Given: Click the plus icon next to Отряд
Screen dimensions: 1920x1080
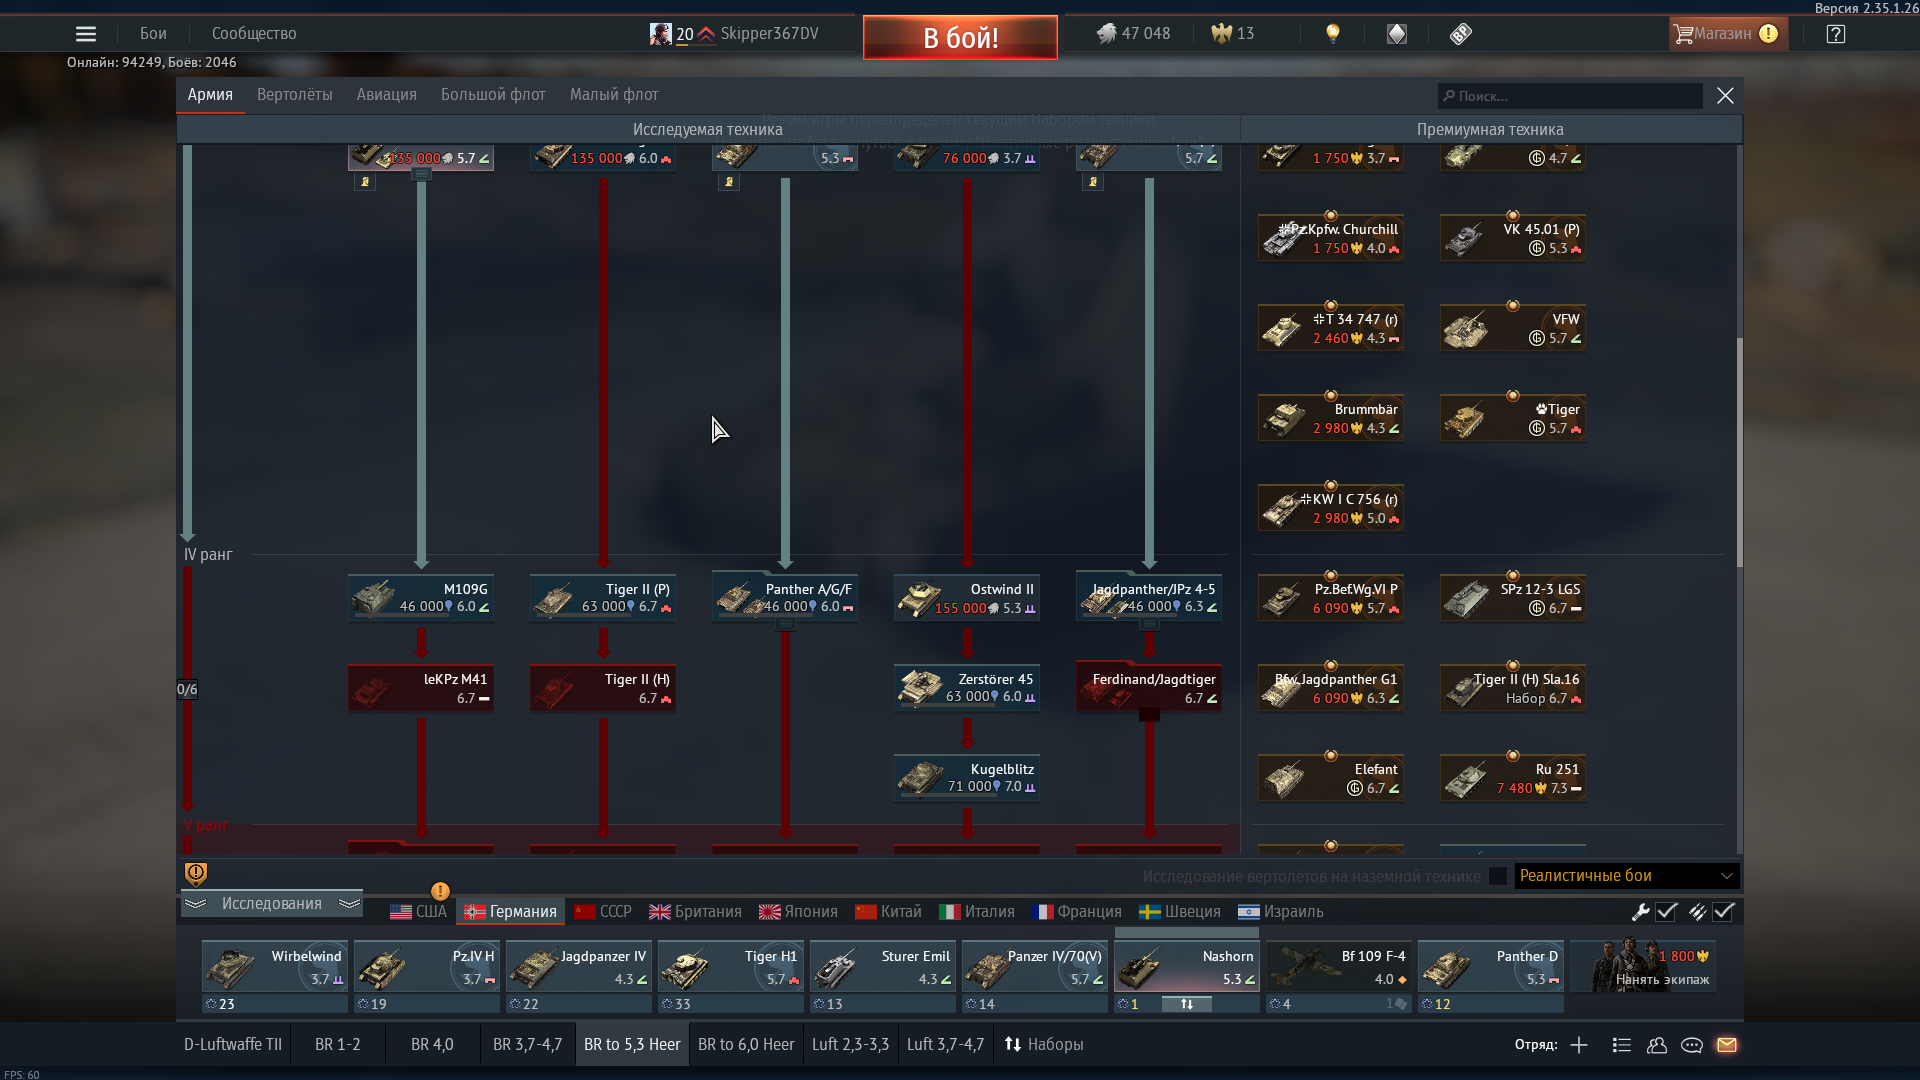Looking at the screenshot, I should click(1579, 1045).
